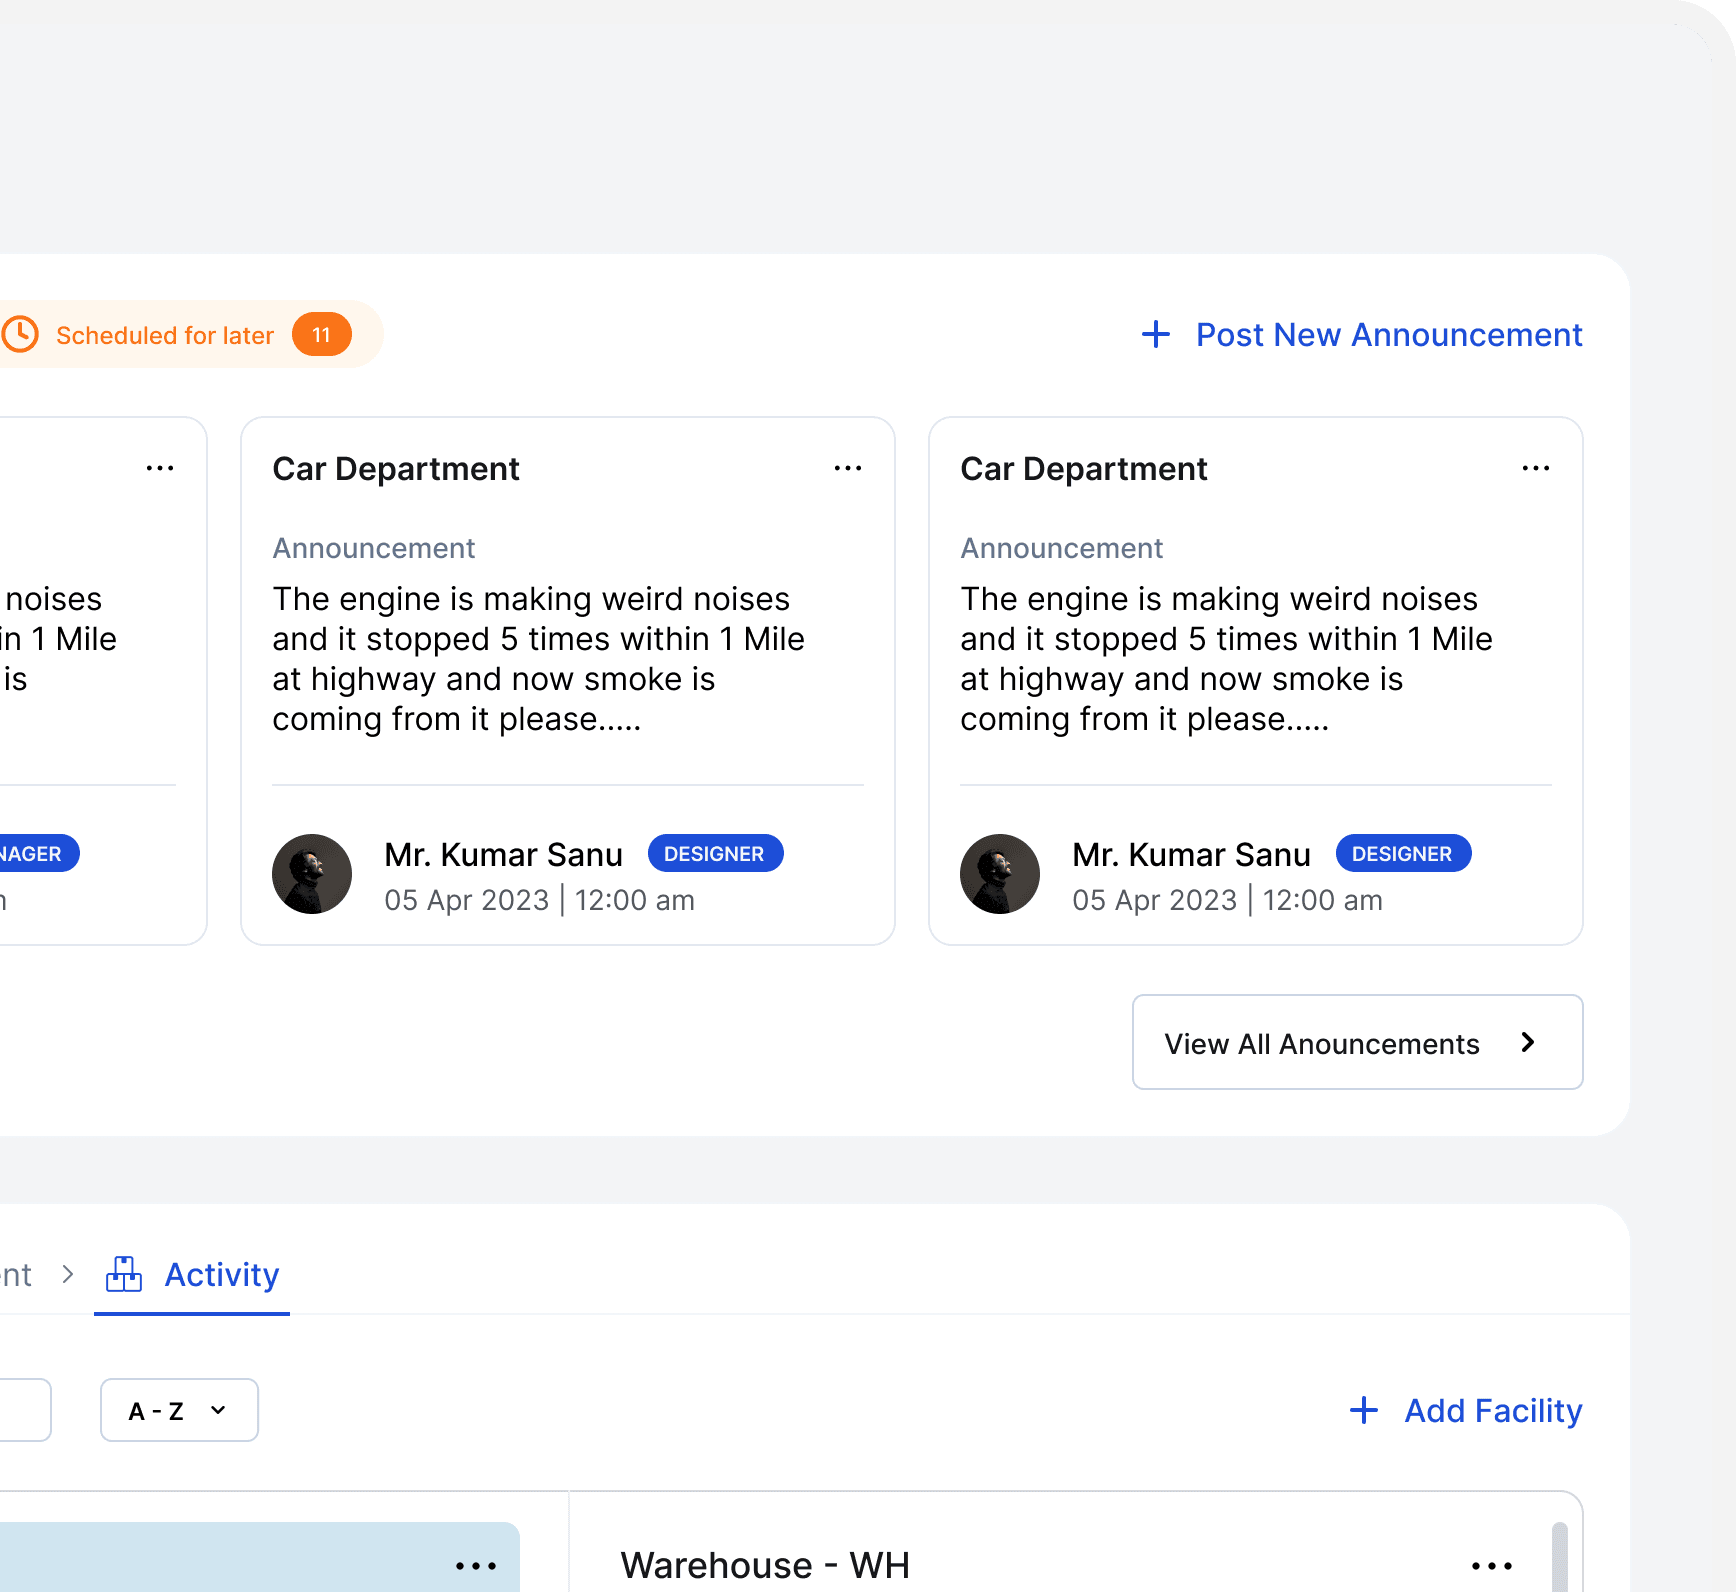Image resolution: width=1736 pixels, height=1592 pixels.
Task: Click the Add Facility link
Action: (x=1493, y=1410)
